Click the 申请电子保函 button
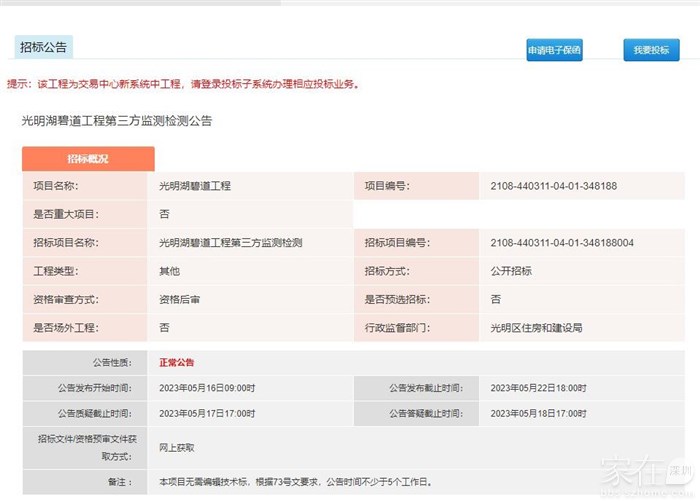The width and height of the screenshot is (700, 501). tap(554, 50)
